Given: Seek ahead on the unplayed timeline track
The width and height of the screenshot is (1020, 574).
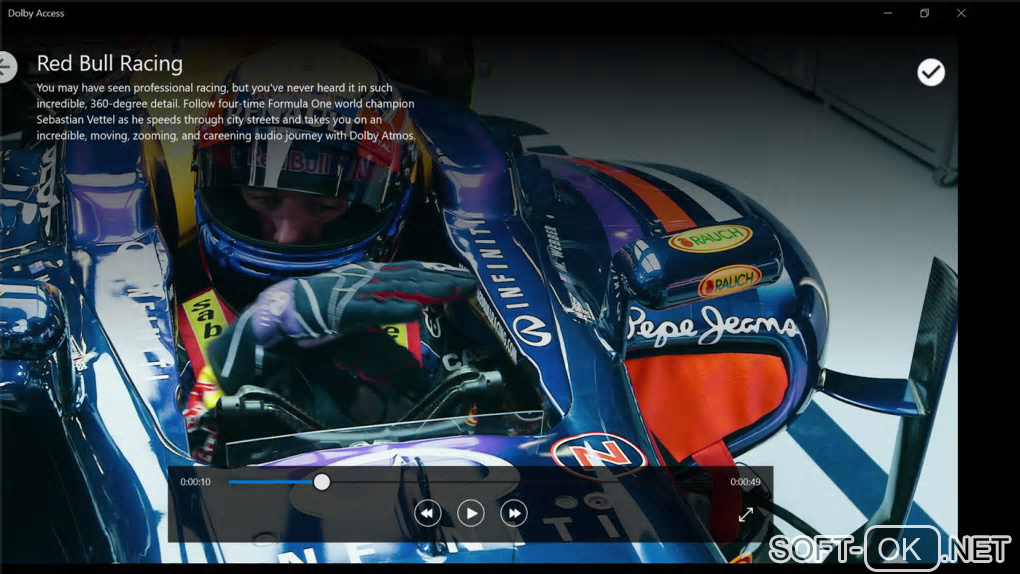Looking at the screenshot, I should click(x=524, y=482).
